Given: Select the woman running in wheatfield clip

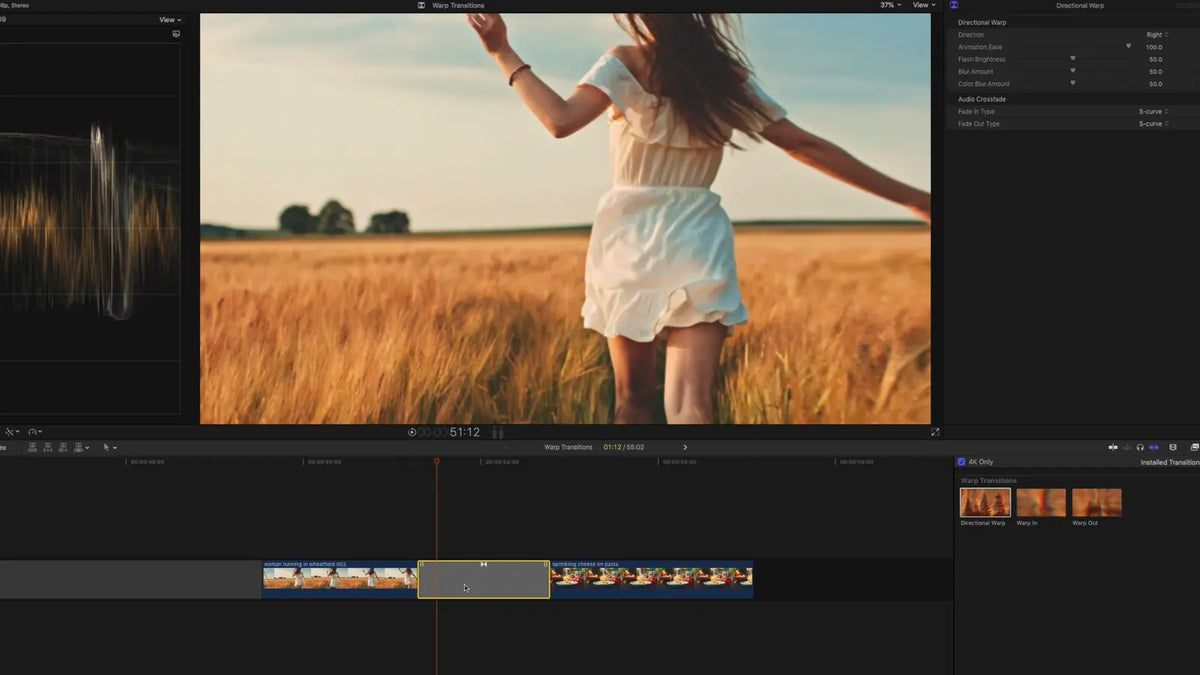Looking at the screenshot, I should (x=340, y=579).
